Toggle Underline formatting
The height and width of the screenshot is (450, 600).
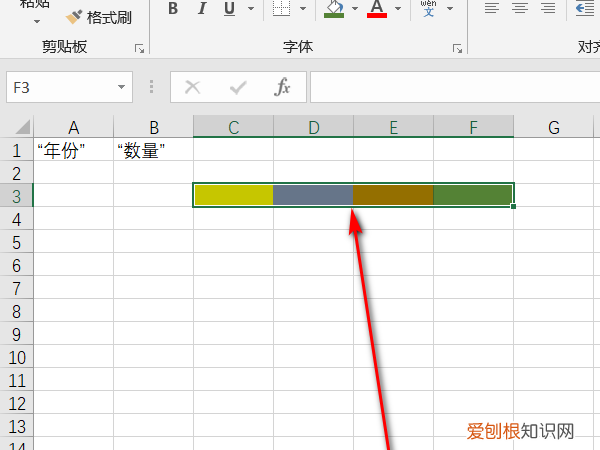coord(230,8)
